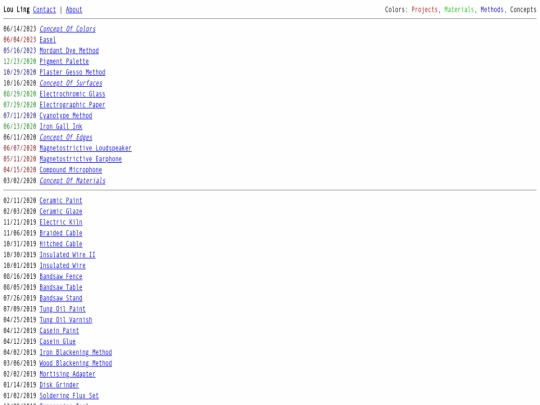Open Ceramic Glaze link
This screenshot has height=405, width=540.
pyautogui.click(x=61, y=211)
